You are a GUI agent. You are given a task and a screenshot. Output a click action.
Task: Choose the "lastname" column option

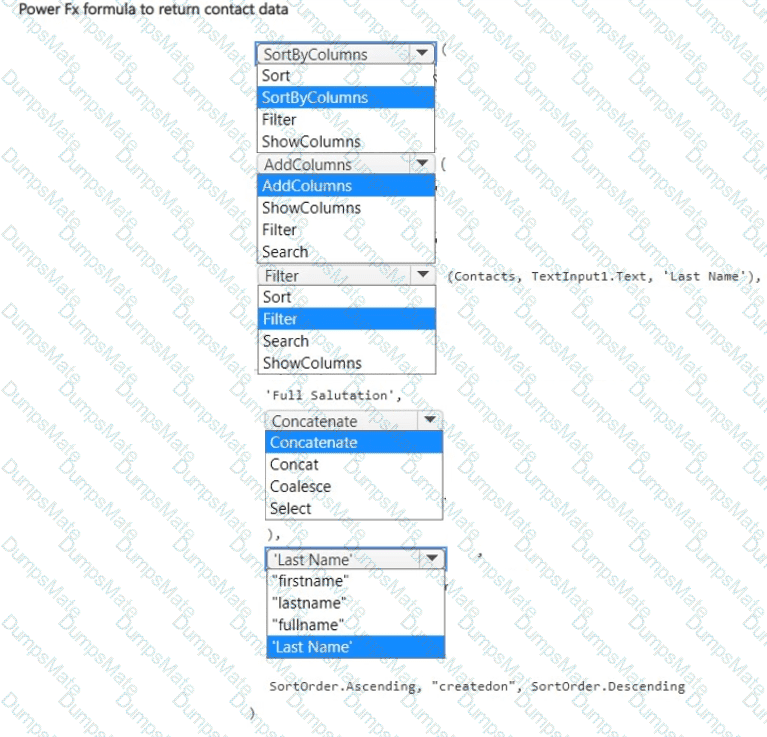(309, 603)
